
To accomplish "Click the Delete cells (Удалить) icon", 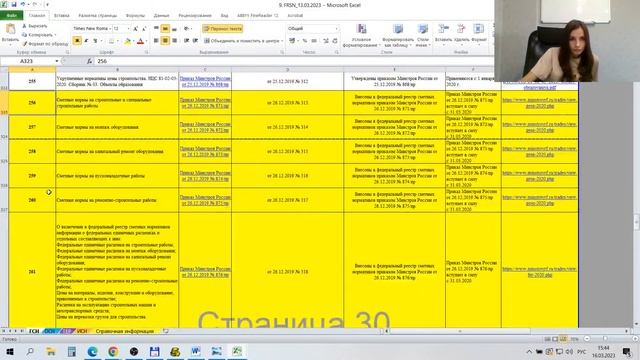I will tap(461, 29).
